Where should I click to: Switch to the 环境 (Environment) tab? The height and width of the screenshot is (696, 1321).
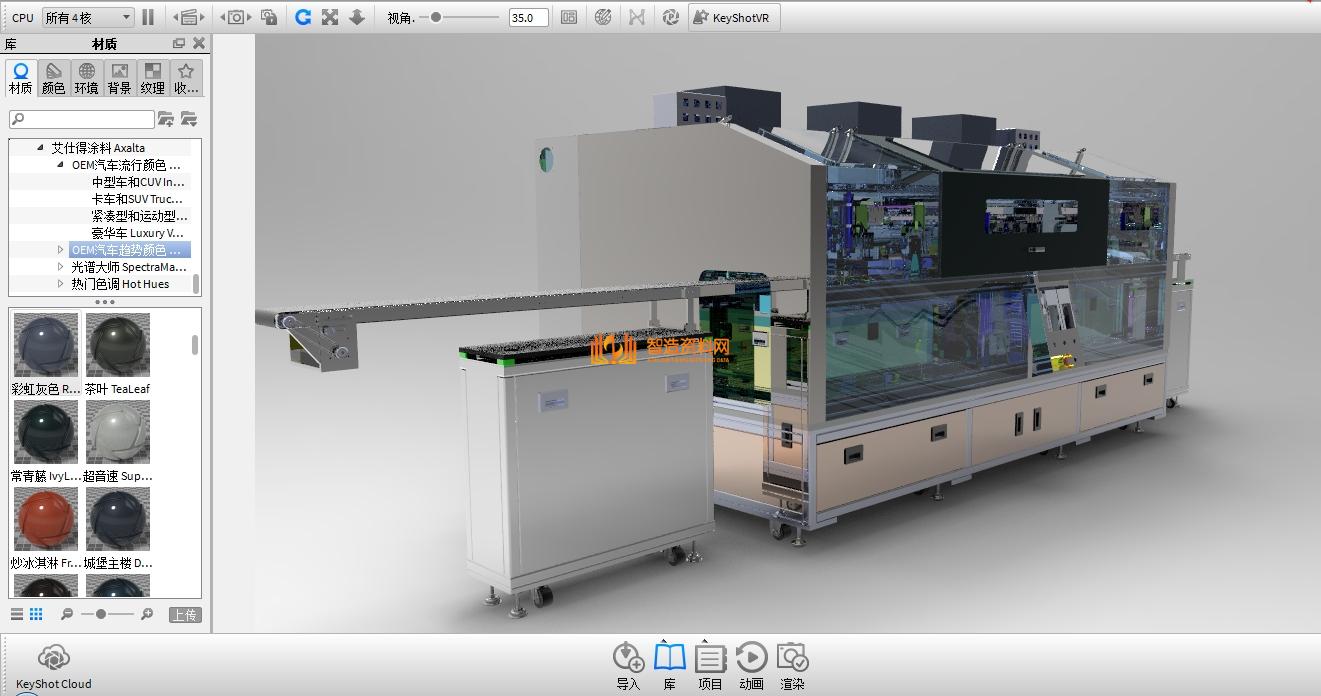[x=87, y=78]
